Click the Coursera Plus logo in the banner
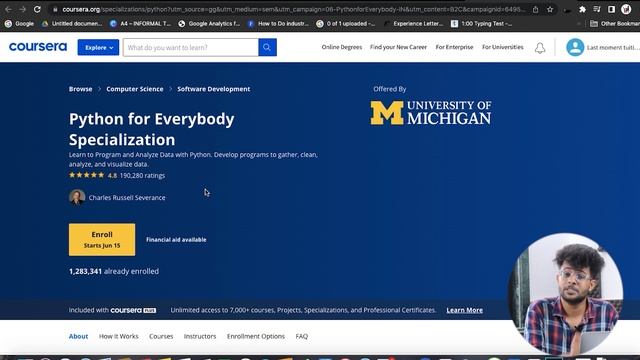Viewport: 640px width, 360px height. click(133, 310)
